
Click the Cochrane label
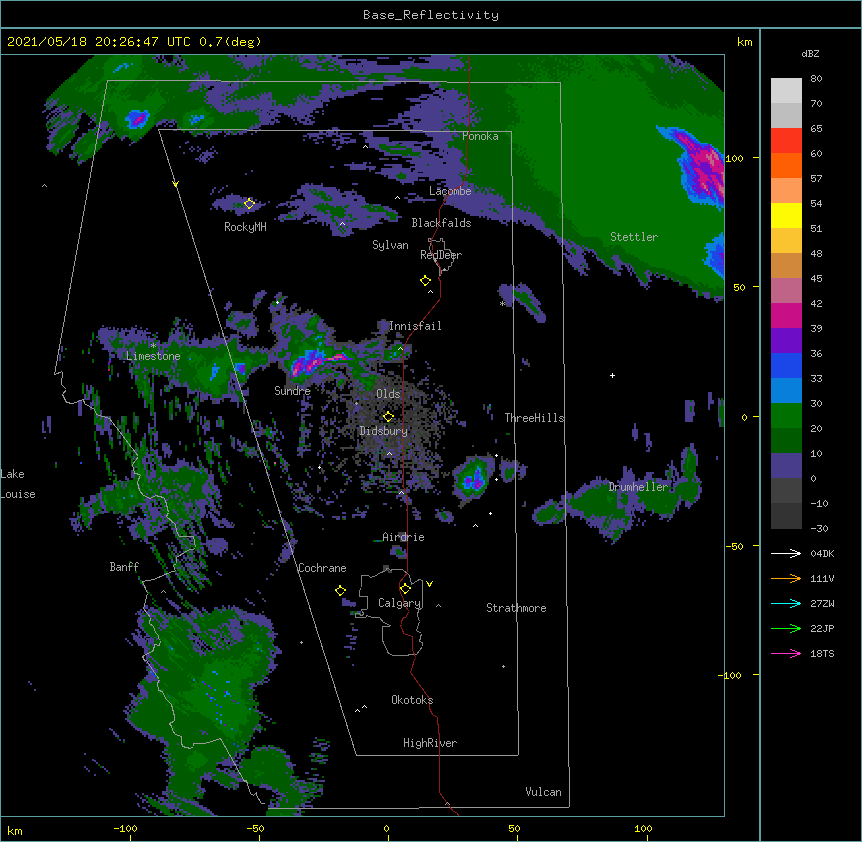click(322, 568)
